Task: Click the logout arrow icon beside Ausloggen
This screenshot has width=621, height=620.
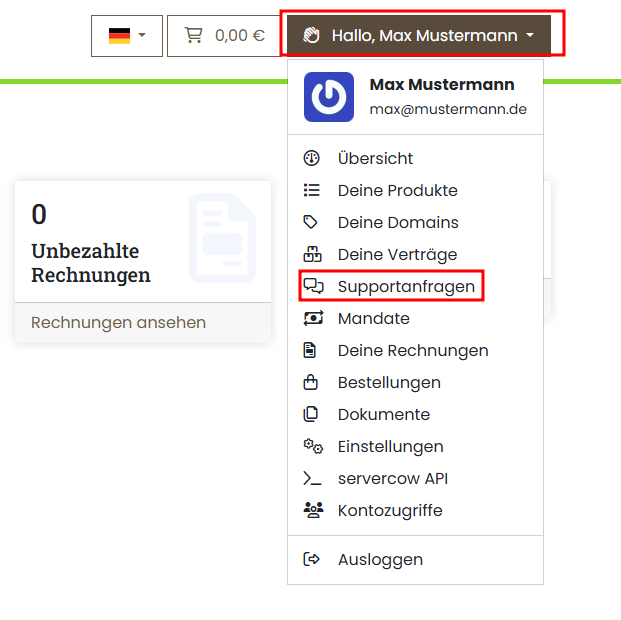Action: (x=311, y=559)
